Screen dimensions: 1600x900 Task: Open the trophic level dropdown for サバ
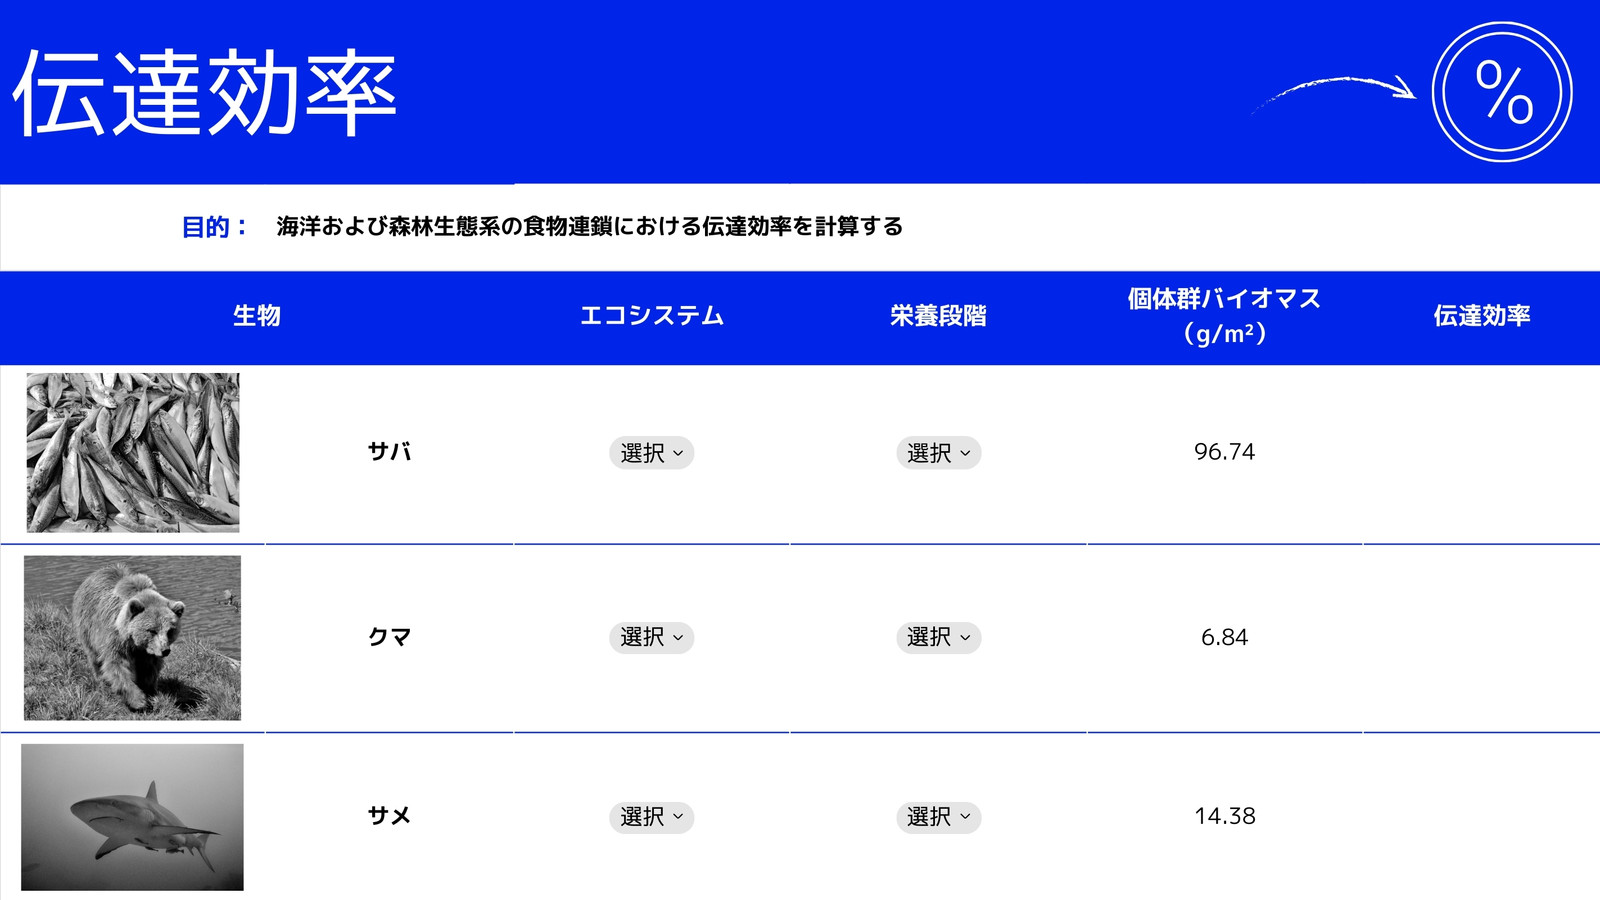pyautogui.click(x=938, y=453)
